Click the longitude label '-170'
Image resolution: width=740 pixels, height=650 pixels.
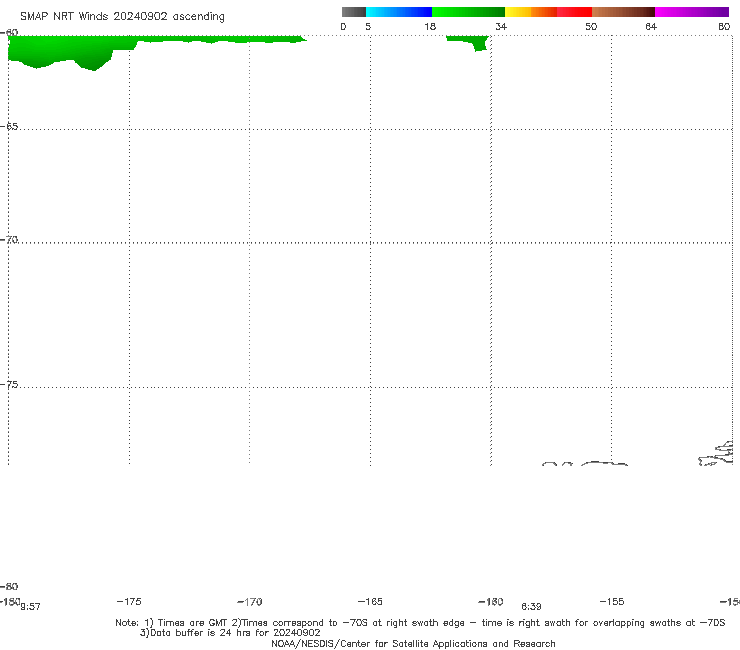[x=250, y=602]
